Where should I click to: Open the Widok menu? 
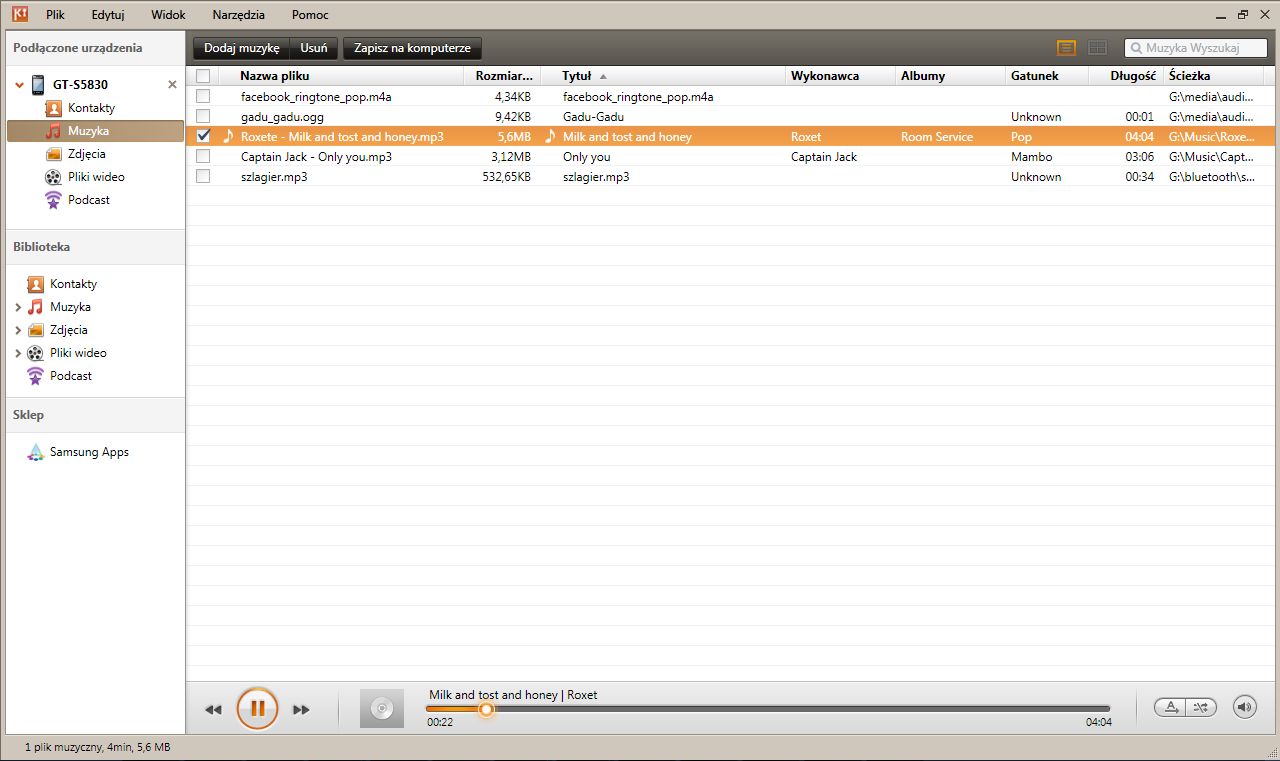pyautogui.click(x=168, y=15)
